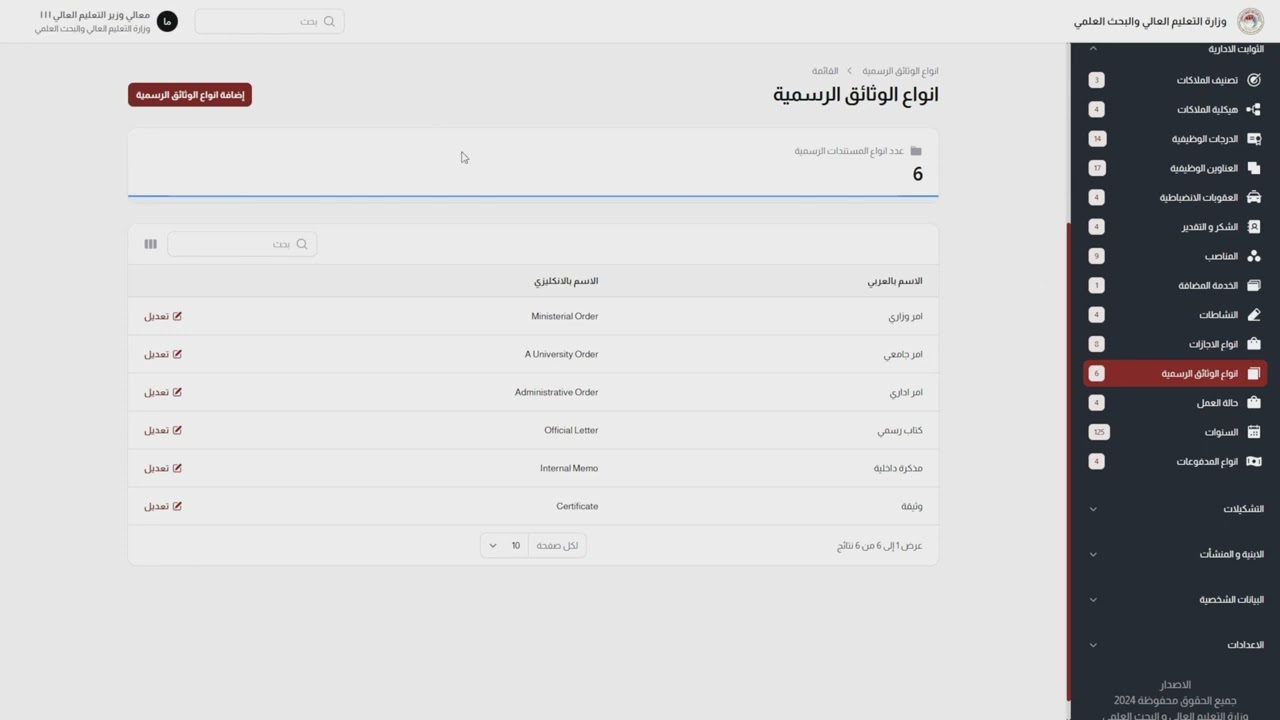Focus the table search field
This screenshot has width=1280, height=720.
tap(242, 244)
